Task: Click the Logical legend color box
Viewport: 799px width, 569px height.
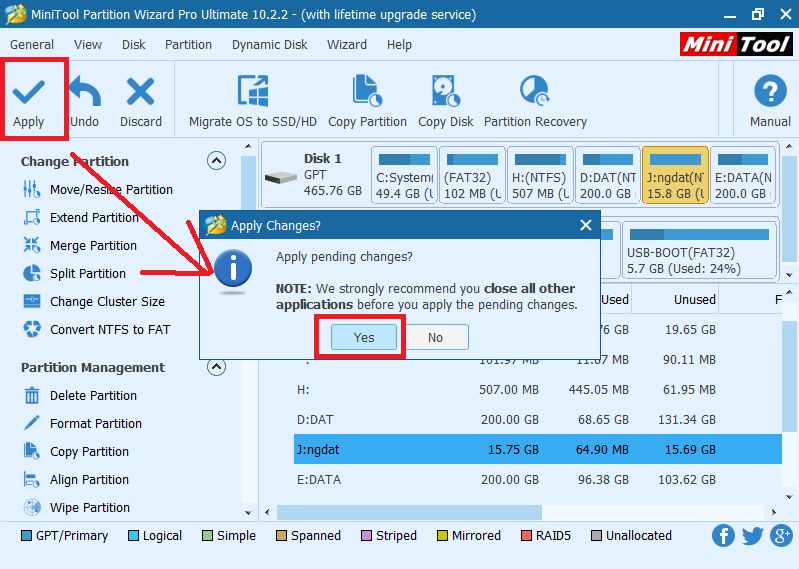Action: (x=133, y=535)
